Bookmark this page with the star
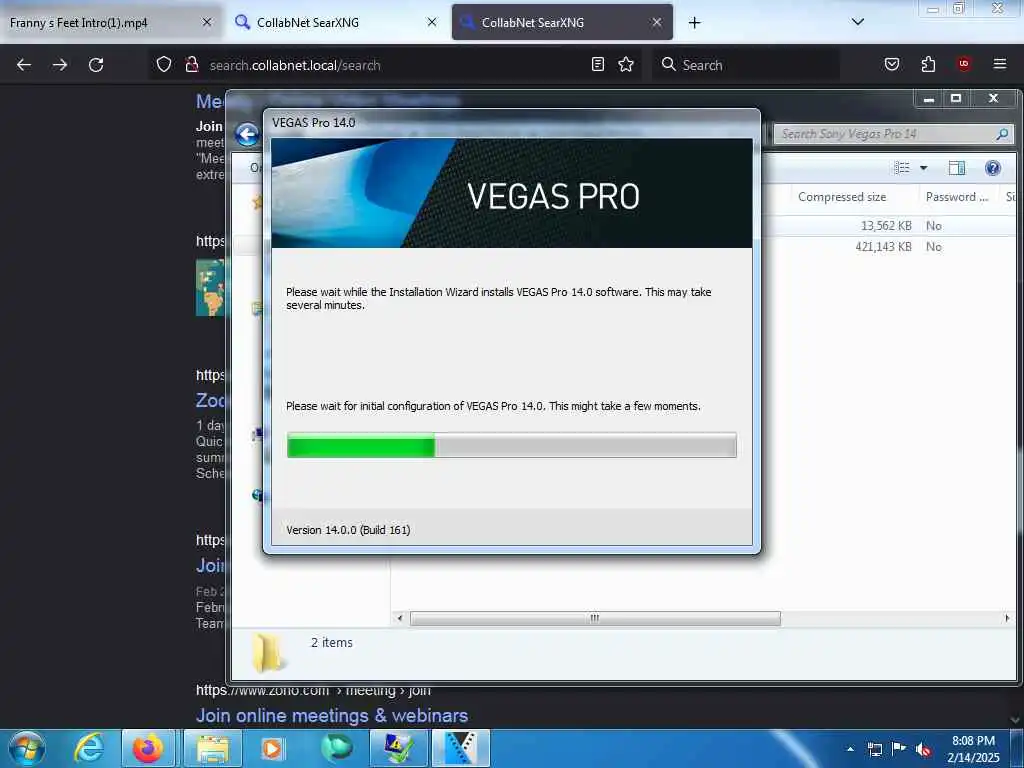Viewport: 1024px width, 768px height. click(626, 64)
